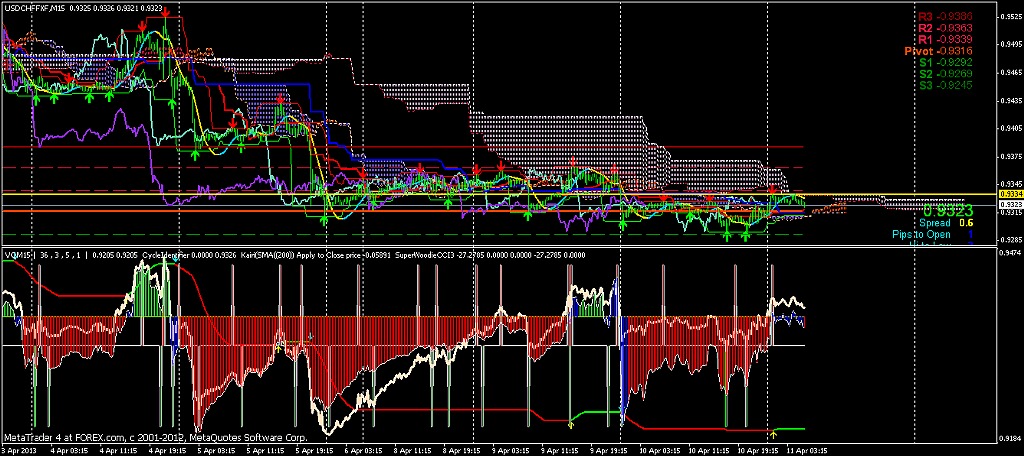Click the 9 Apr 03:15 time label
This screenshot has width=1024, height=456.
pyautogui.click(x=511, y=450)
